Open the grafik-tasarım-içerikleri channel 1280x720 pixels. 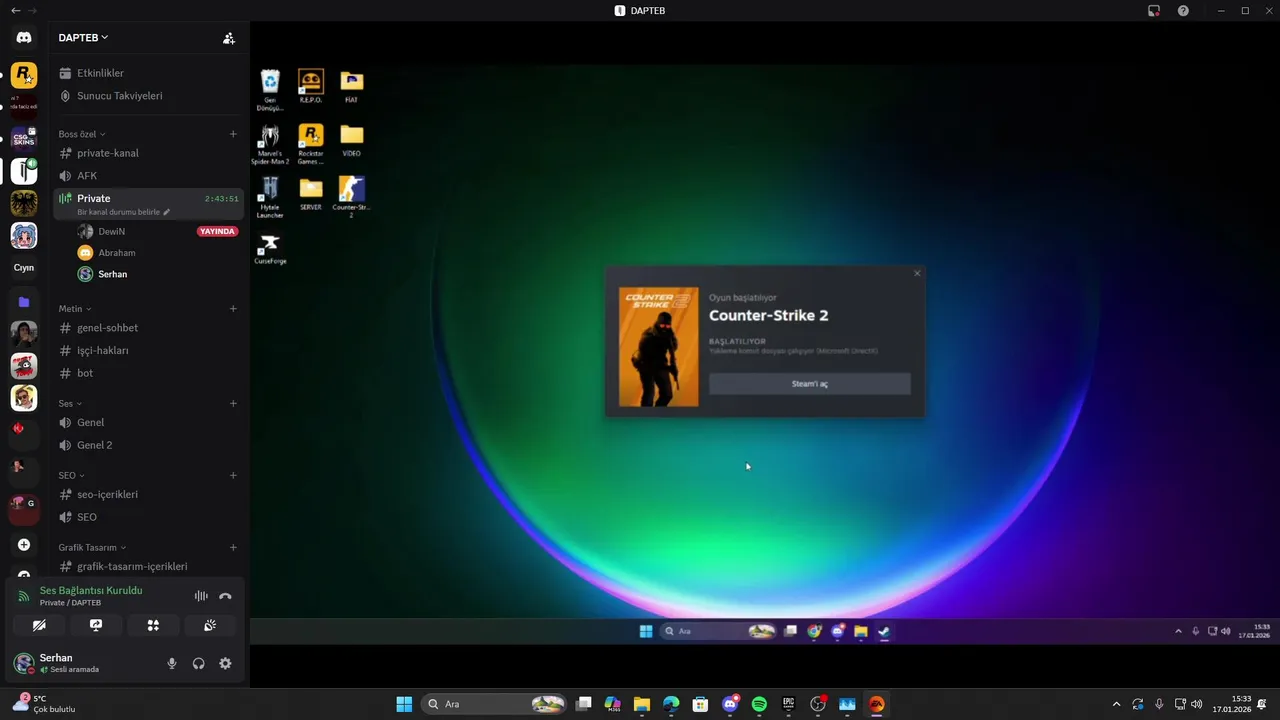(x=148, y=566)
